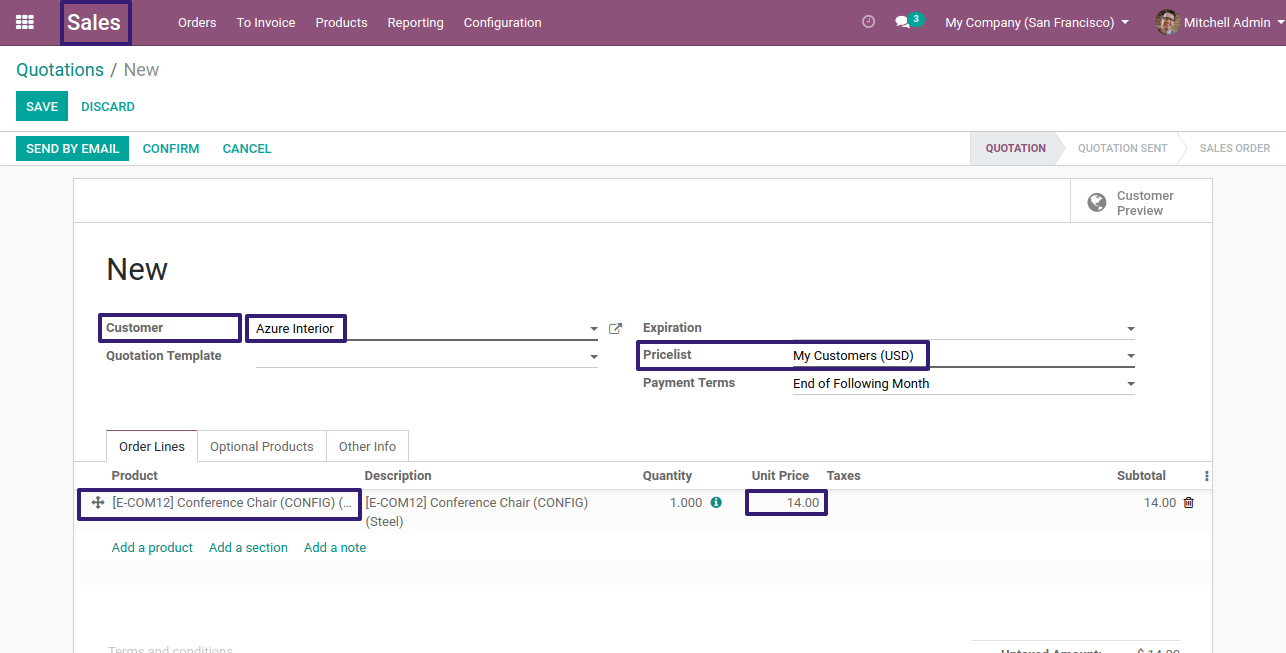1286x653 pixels.
Task: Click the Conference Chair (Steel) description cell
Action: coord(477,512)
